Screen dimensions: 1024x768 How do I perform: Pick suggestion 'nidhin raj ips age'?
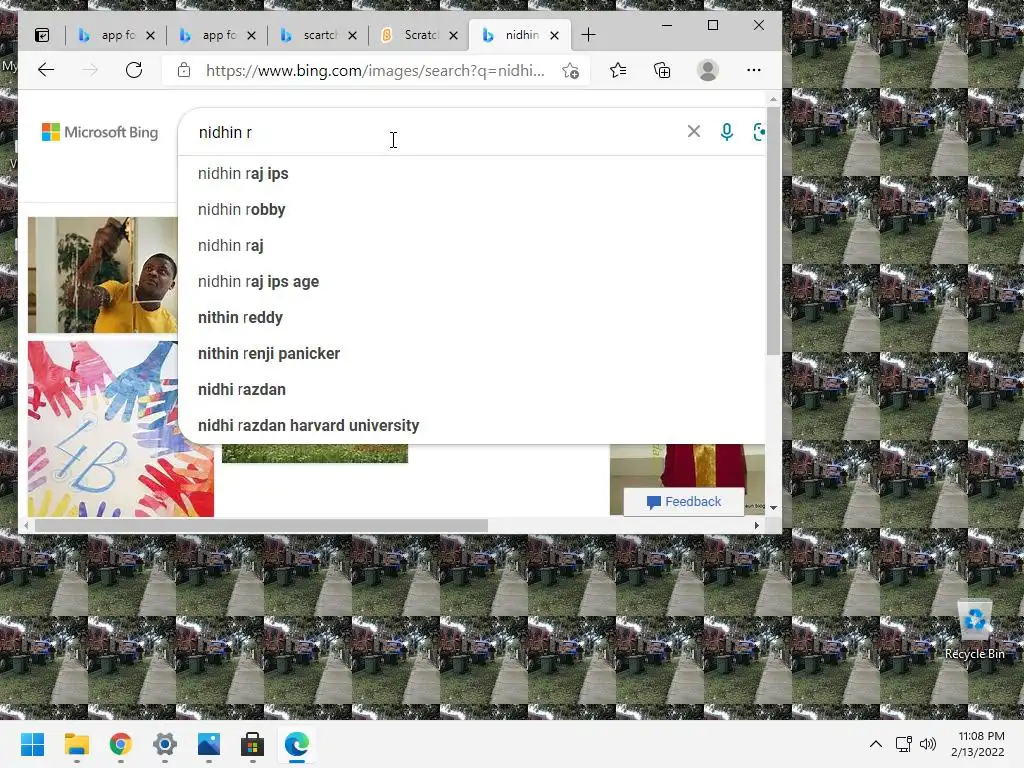pyautogui.click(x=259, y=281)
